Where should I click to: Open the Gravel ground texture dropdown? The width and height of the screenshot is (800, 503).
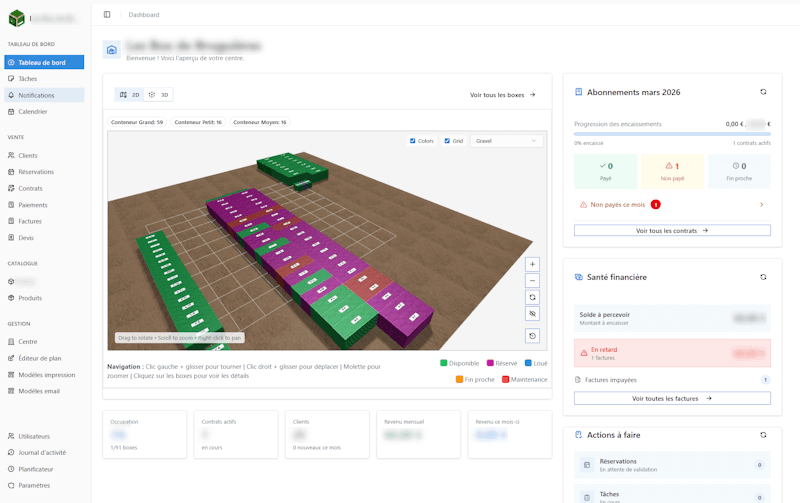click(x=507, y=141)
